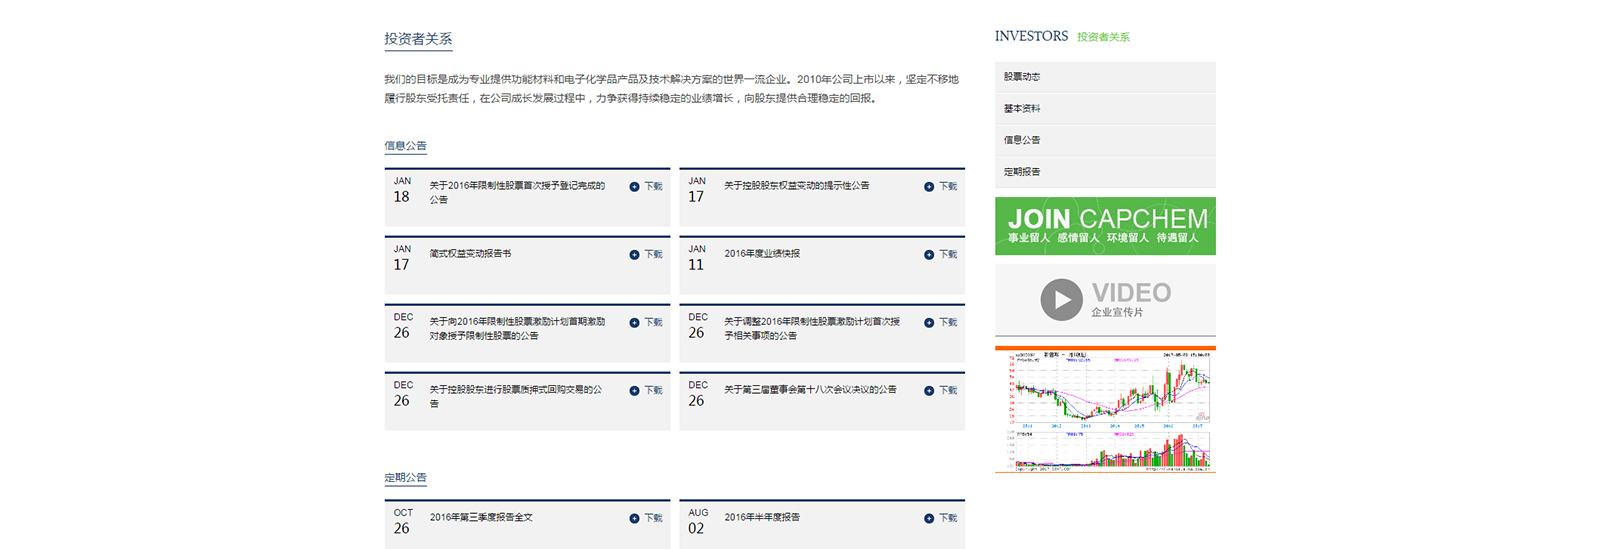Click download icon for 关于控股股东进行股票质押式回购交易的公告
The height and width of the screenshot is (549, 1600).
click(634, 391)
